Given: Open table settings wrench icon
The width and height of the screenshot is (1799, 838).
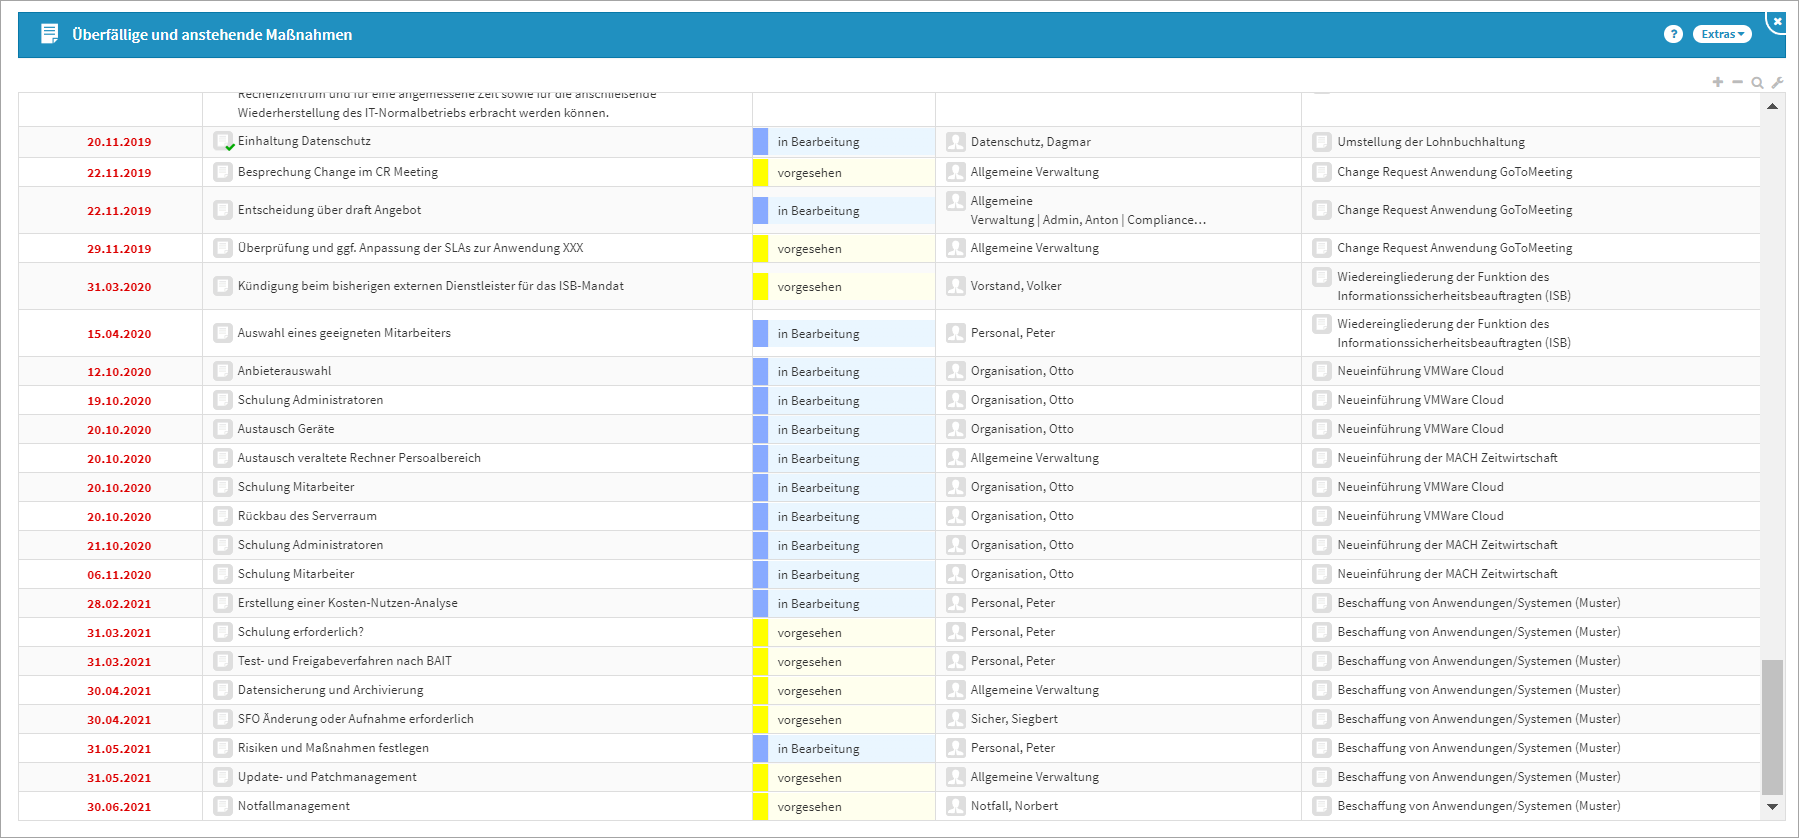Looking at the screenshot, I should pyautogui.click(x=1777, y=82).
